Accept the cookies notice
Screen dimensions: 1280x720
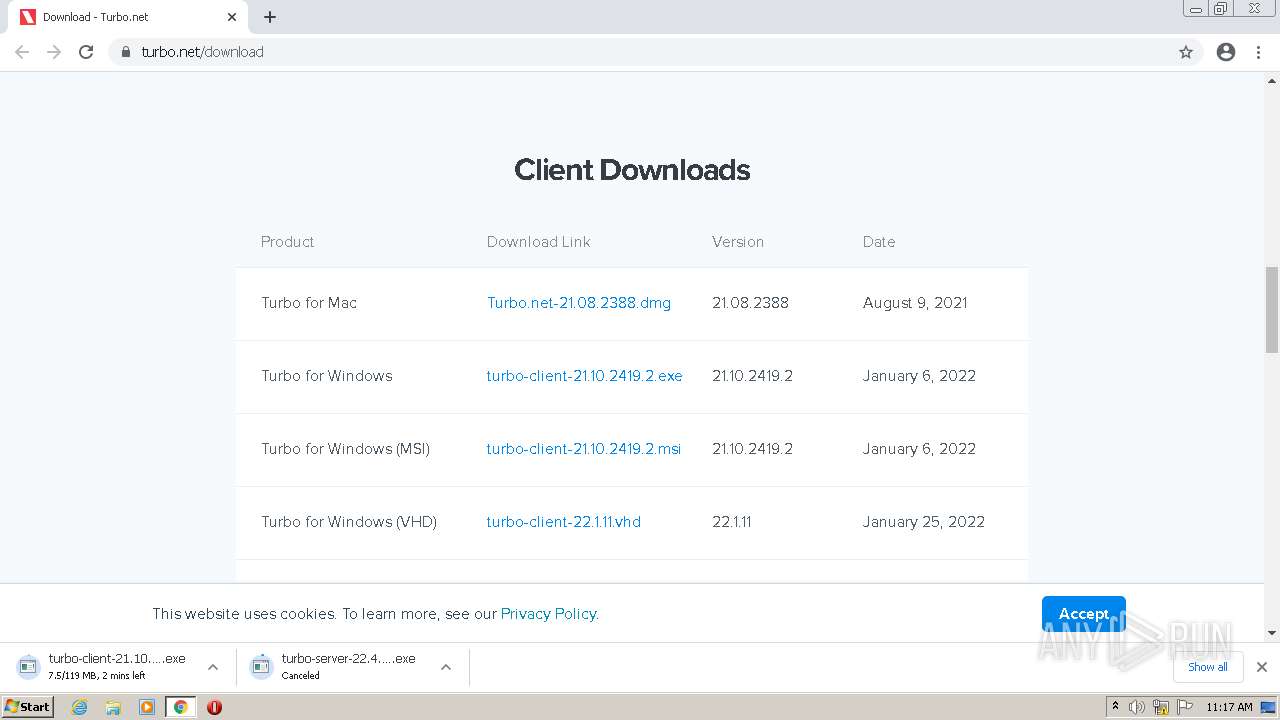1083,614
